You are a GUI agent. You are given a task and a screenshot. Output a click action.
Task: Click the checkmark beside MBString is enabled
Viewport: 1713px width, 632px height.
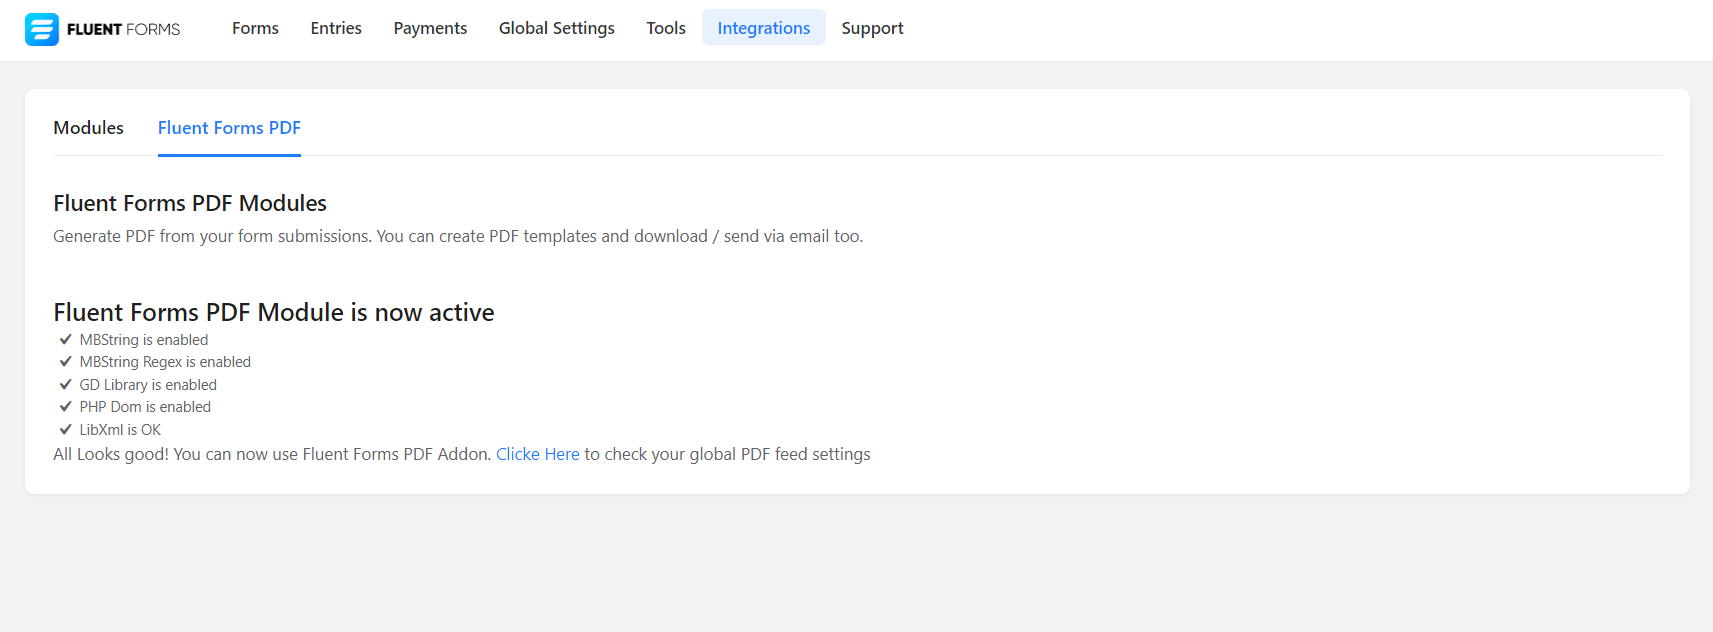(x=66, y=340)
